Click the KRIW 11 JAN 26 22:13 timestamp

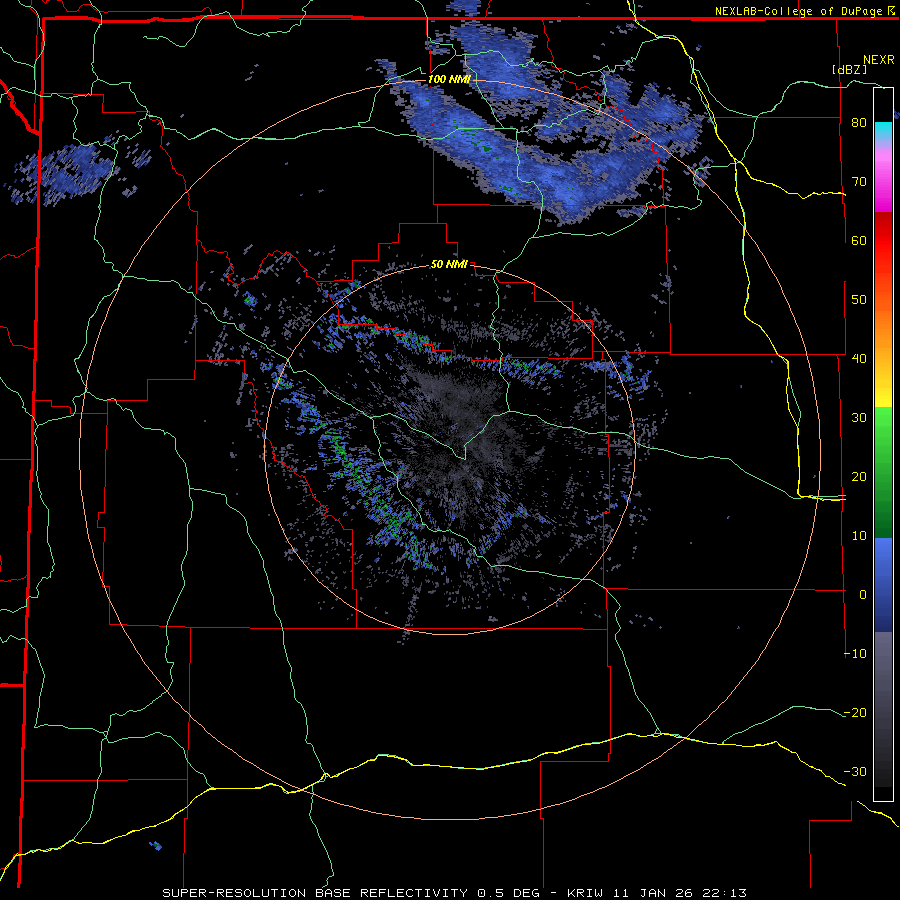click(657, 893)
